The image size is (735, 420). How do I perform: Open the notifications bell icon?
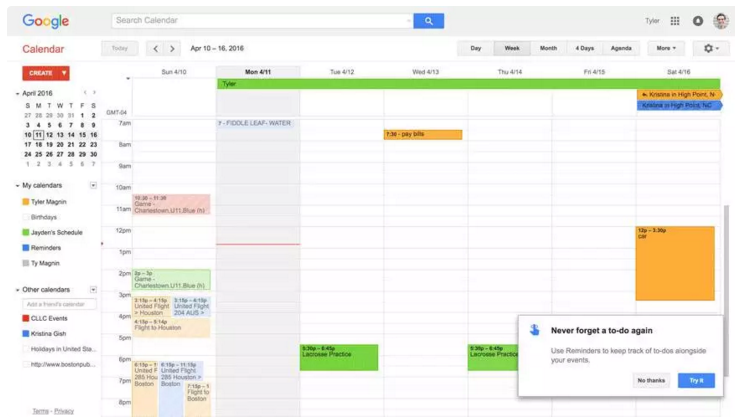point(698,21)
